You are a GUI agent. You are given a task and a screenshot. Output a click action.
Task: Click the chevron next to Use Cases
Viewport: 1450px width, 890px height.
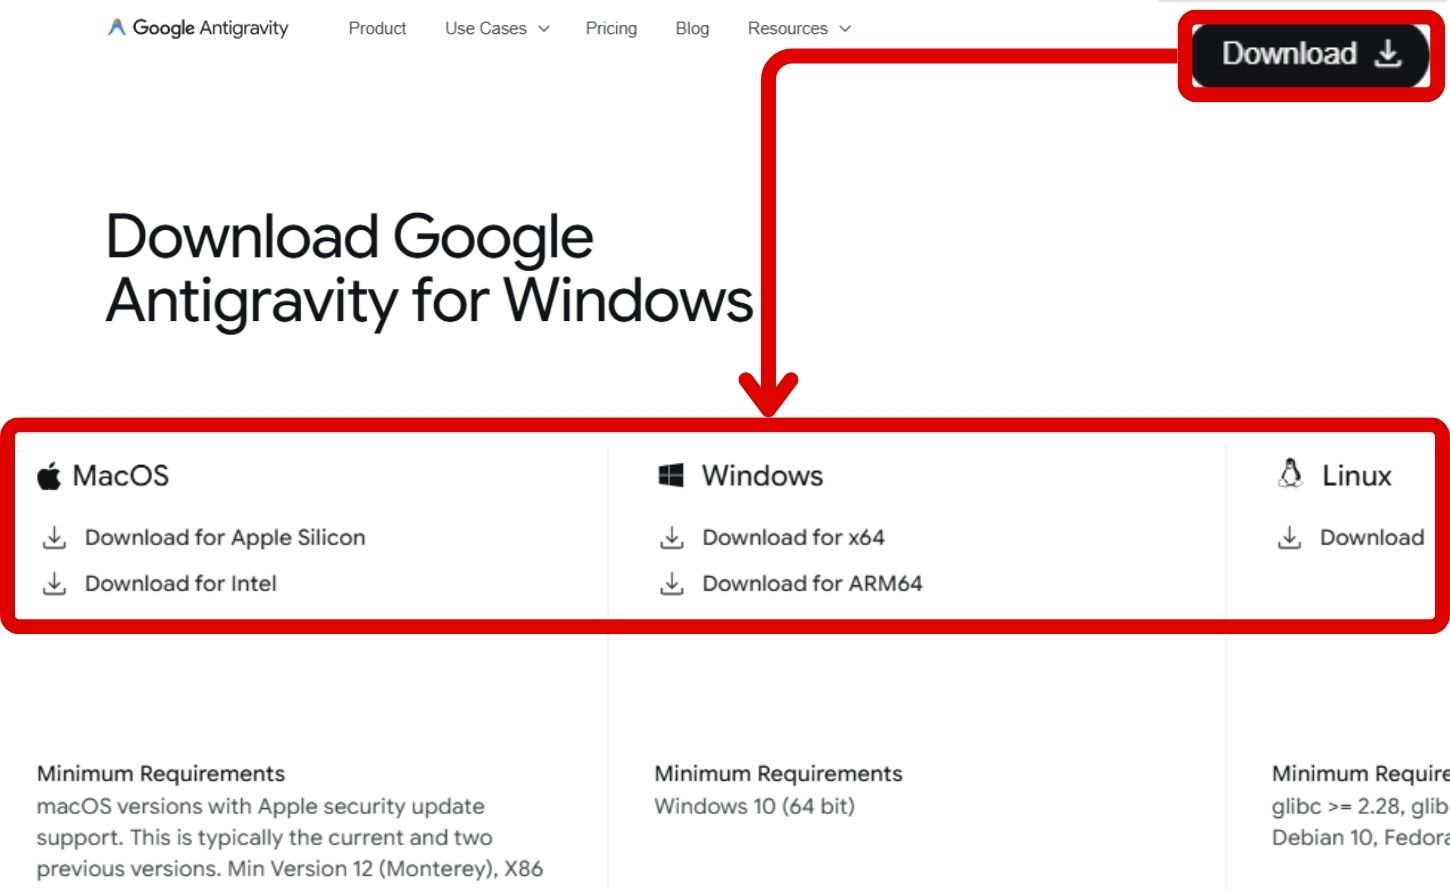click(x=543, y=29)
